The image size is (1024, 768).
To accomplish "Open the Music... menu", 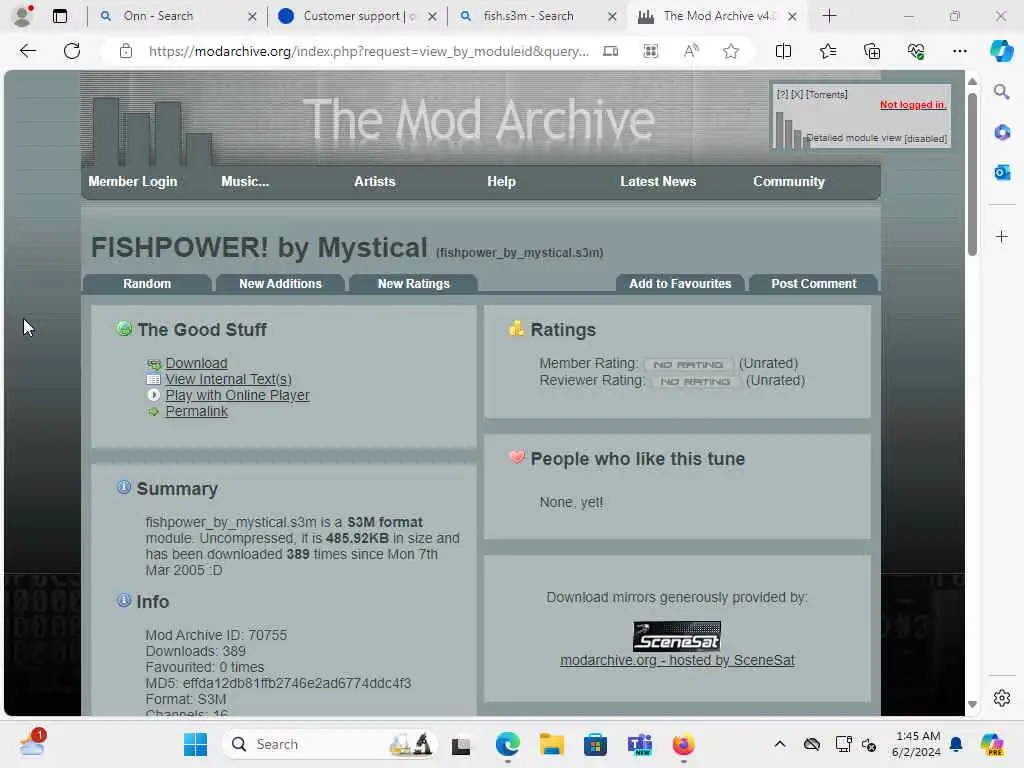I will point(245,182).
